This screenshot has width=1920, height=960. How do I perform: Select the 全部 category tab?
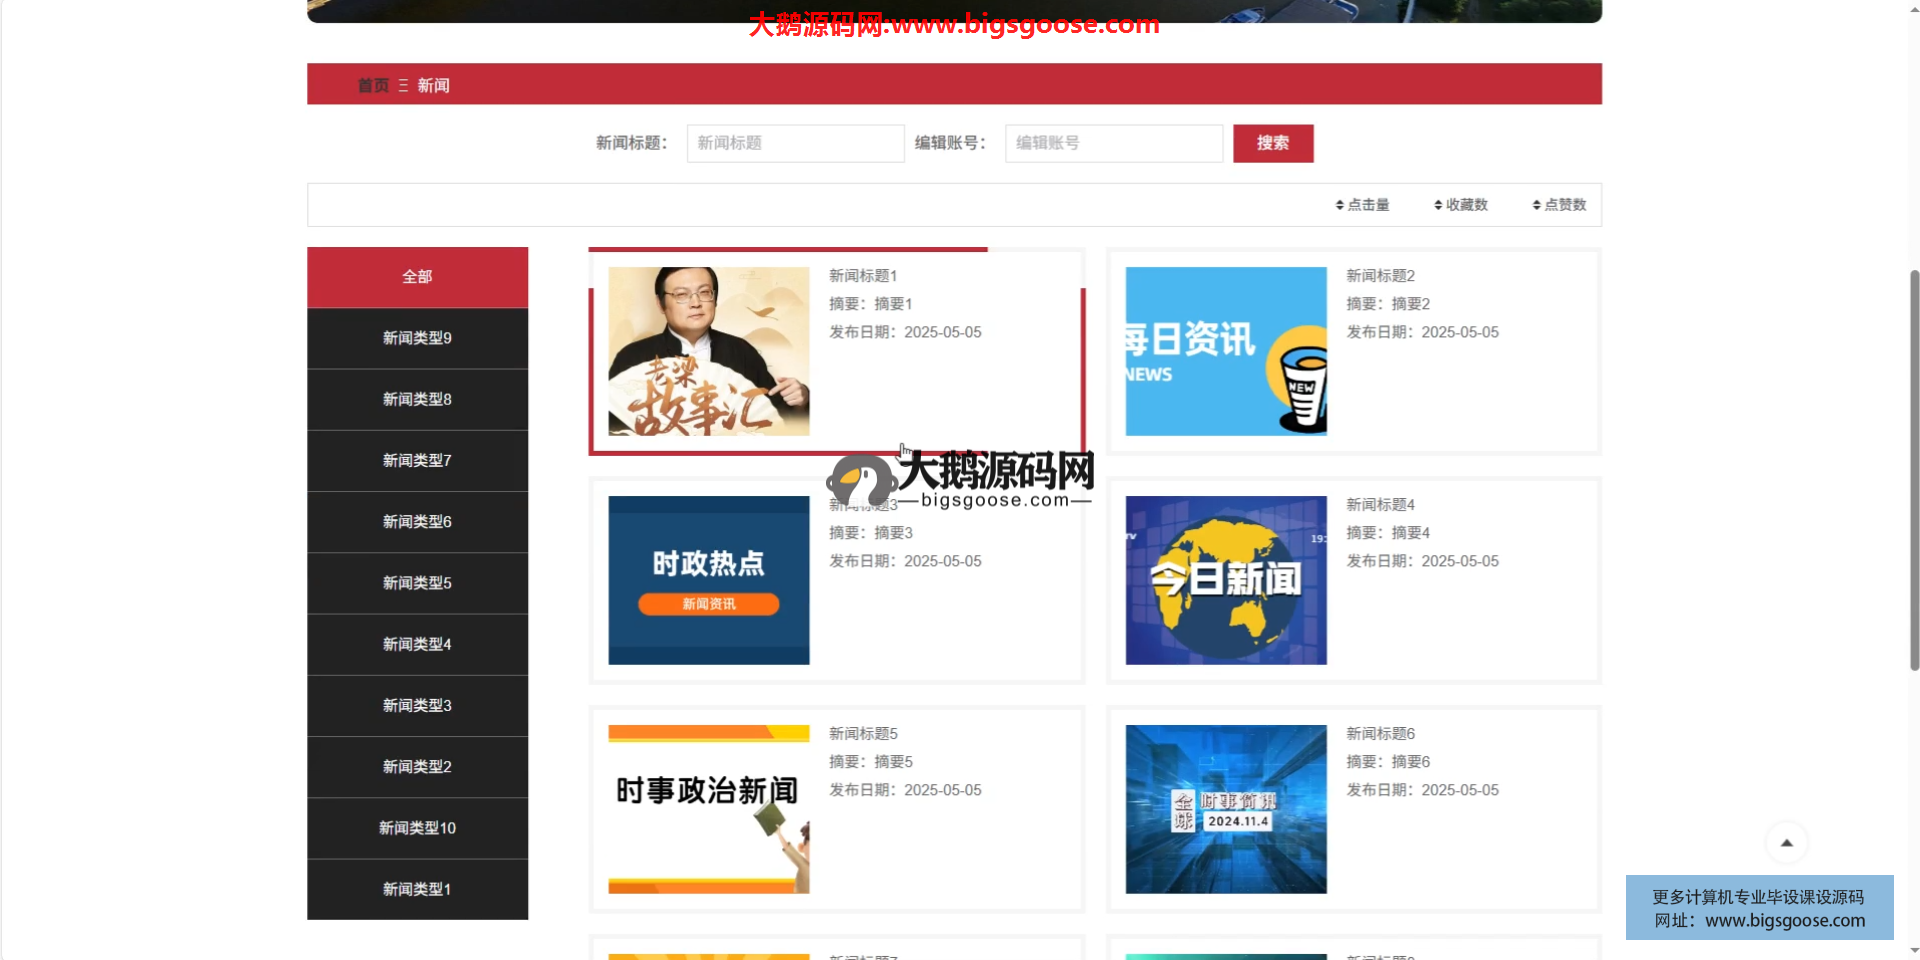(x=417, y=277)
